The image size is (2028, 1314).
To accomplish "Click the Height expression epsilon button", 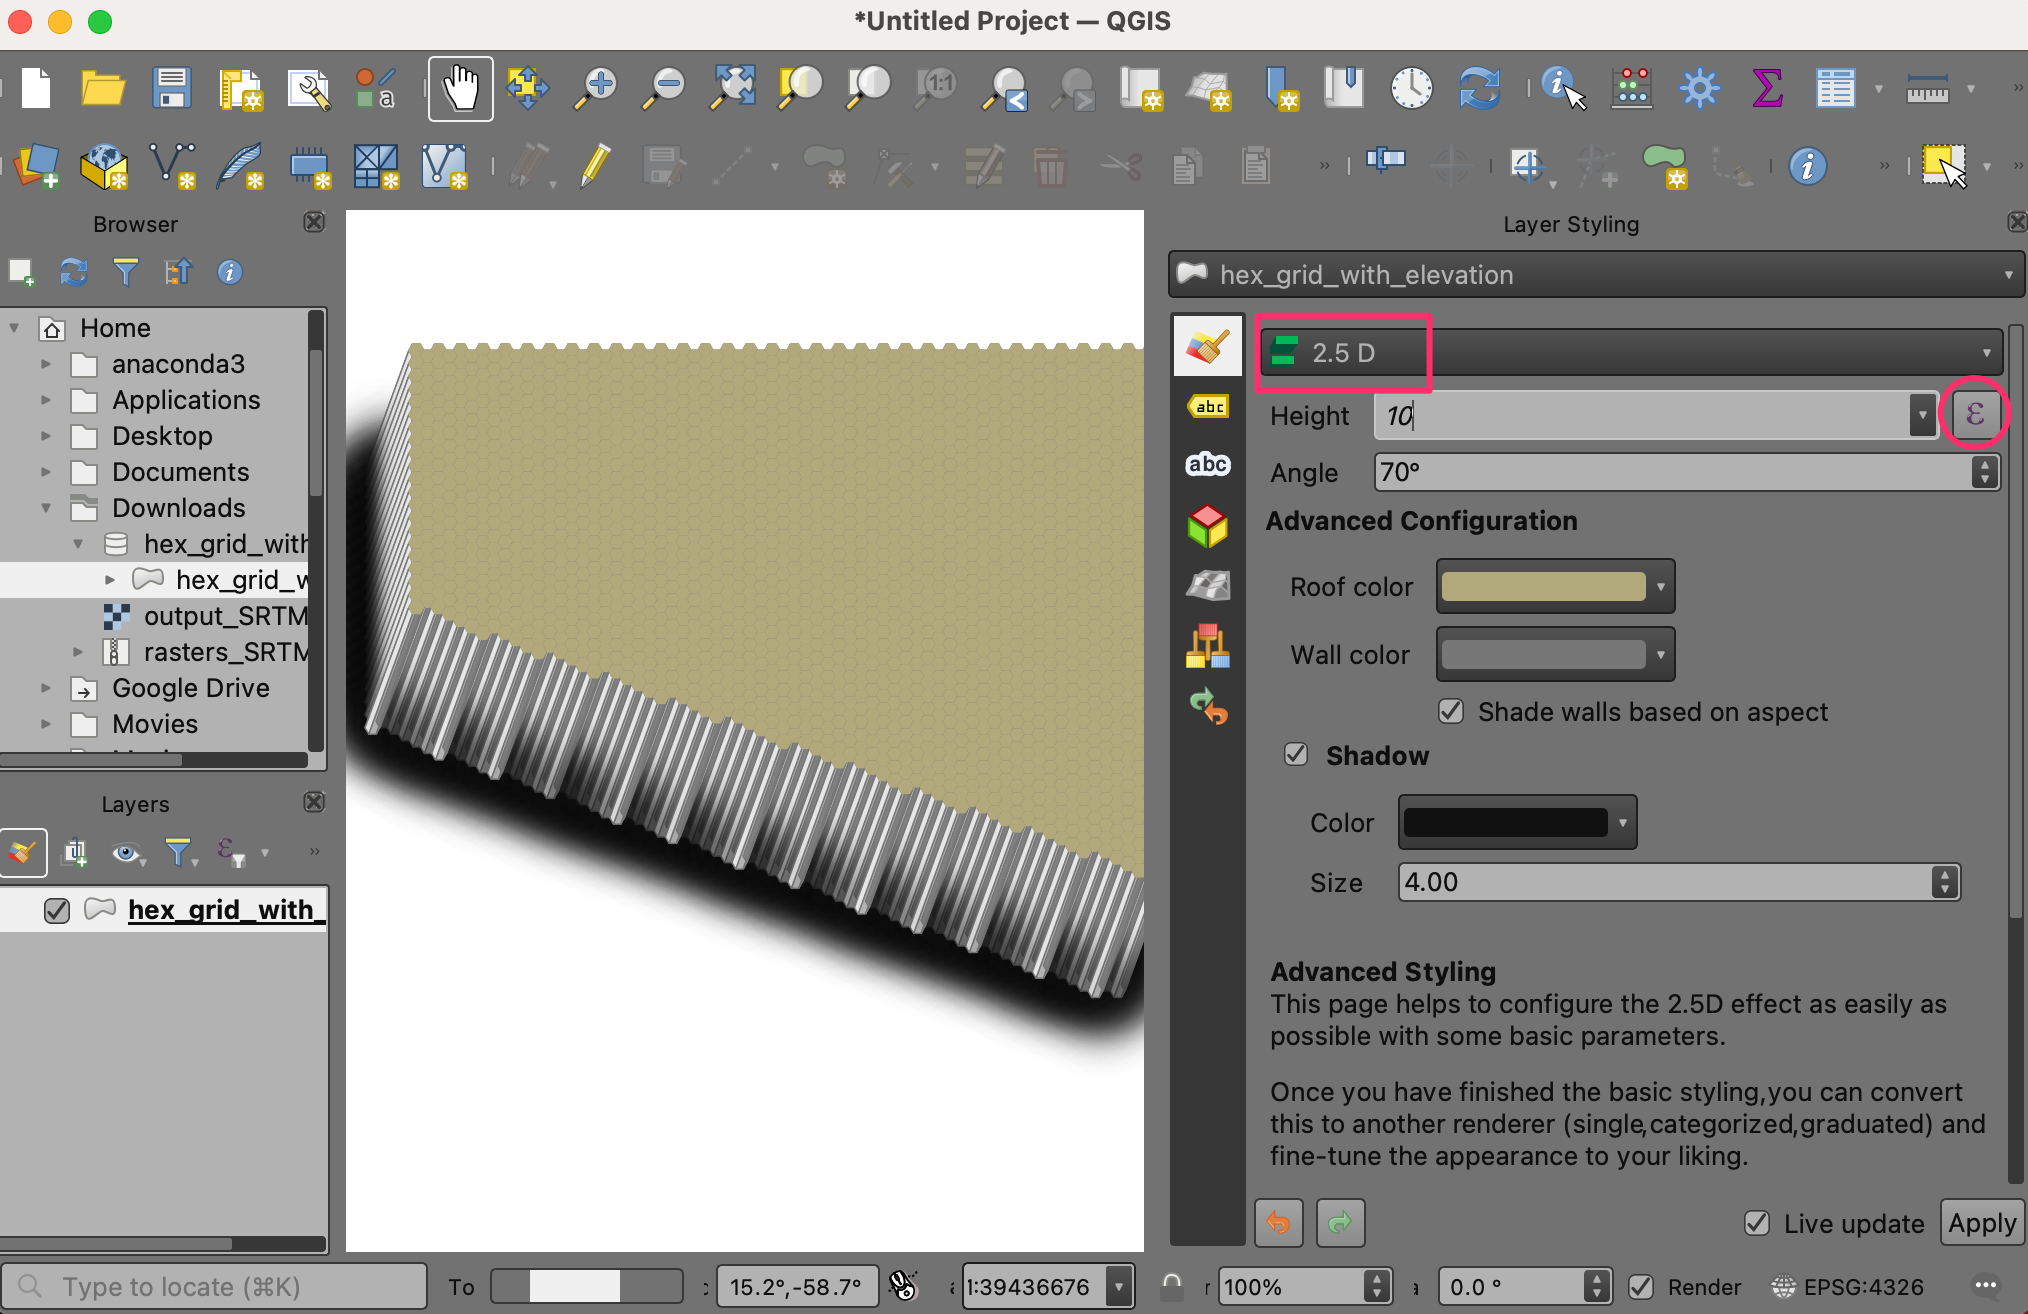I will click(1974, 414).
